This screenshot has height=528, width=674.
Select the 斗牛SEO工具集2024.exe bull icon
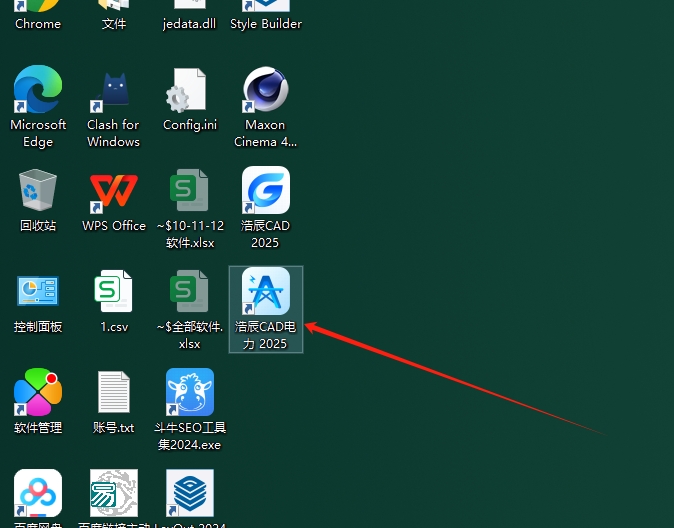pos(190,392)
